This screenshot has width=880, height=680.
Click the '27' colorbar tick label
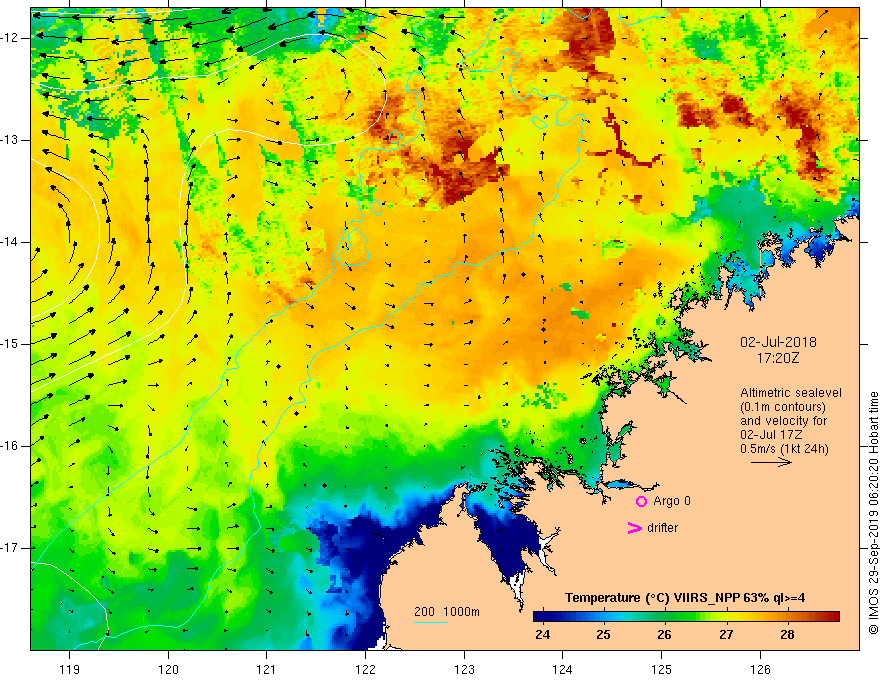pos(726,635)
